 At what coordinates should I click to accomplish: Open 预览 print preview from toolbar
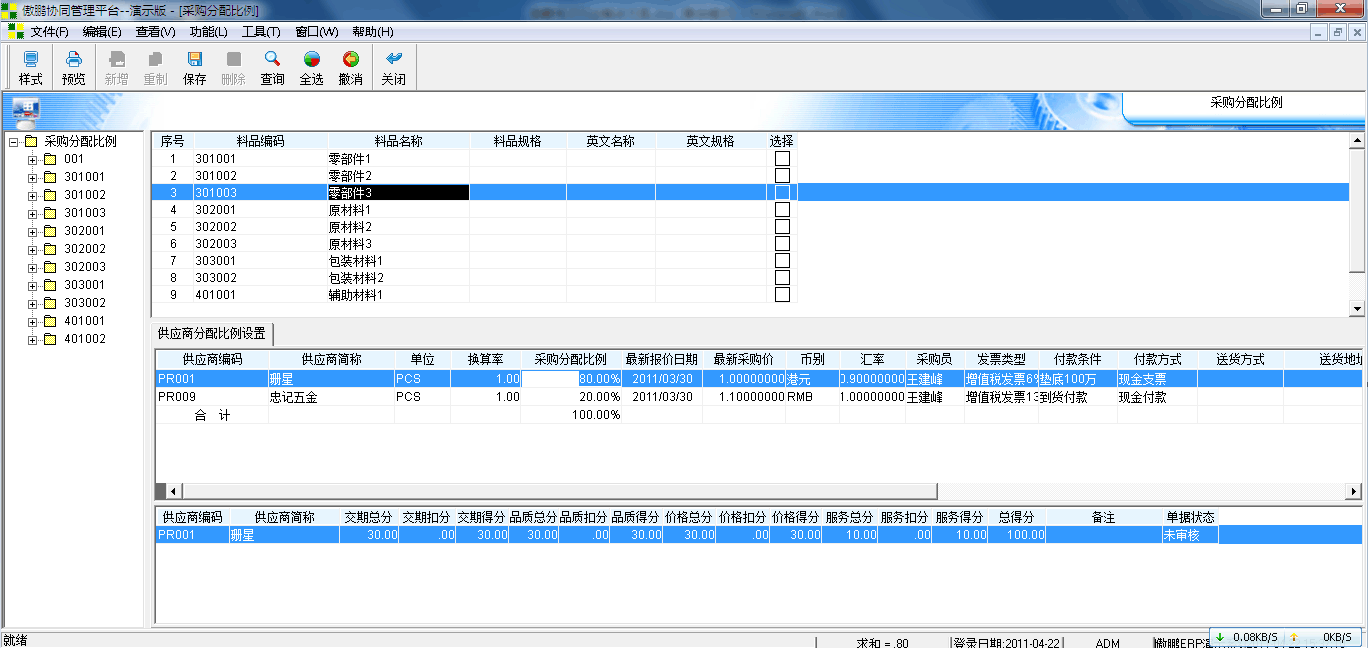pos(74,67)
